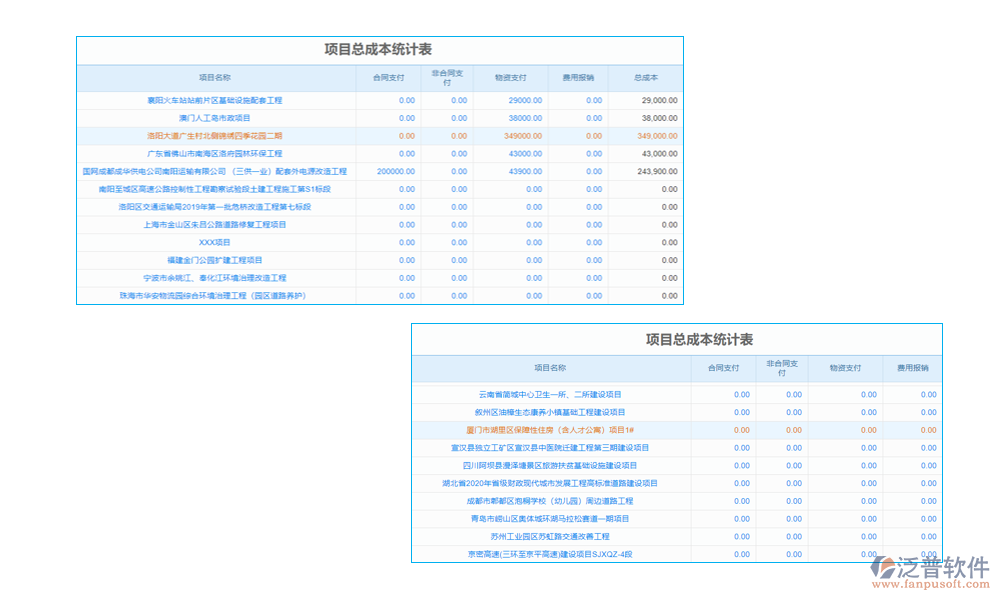
Task: Click the 泛普软件 logo icon
Action: tap(883, 567)
